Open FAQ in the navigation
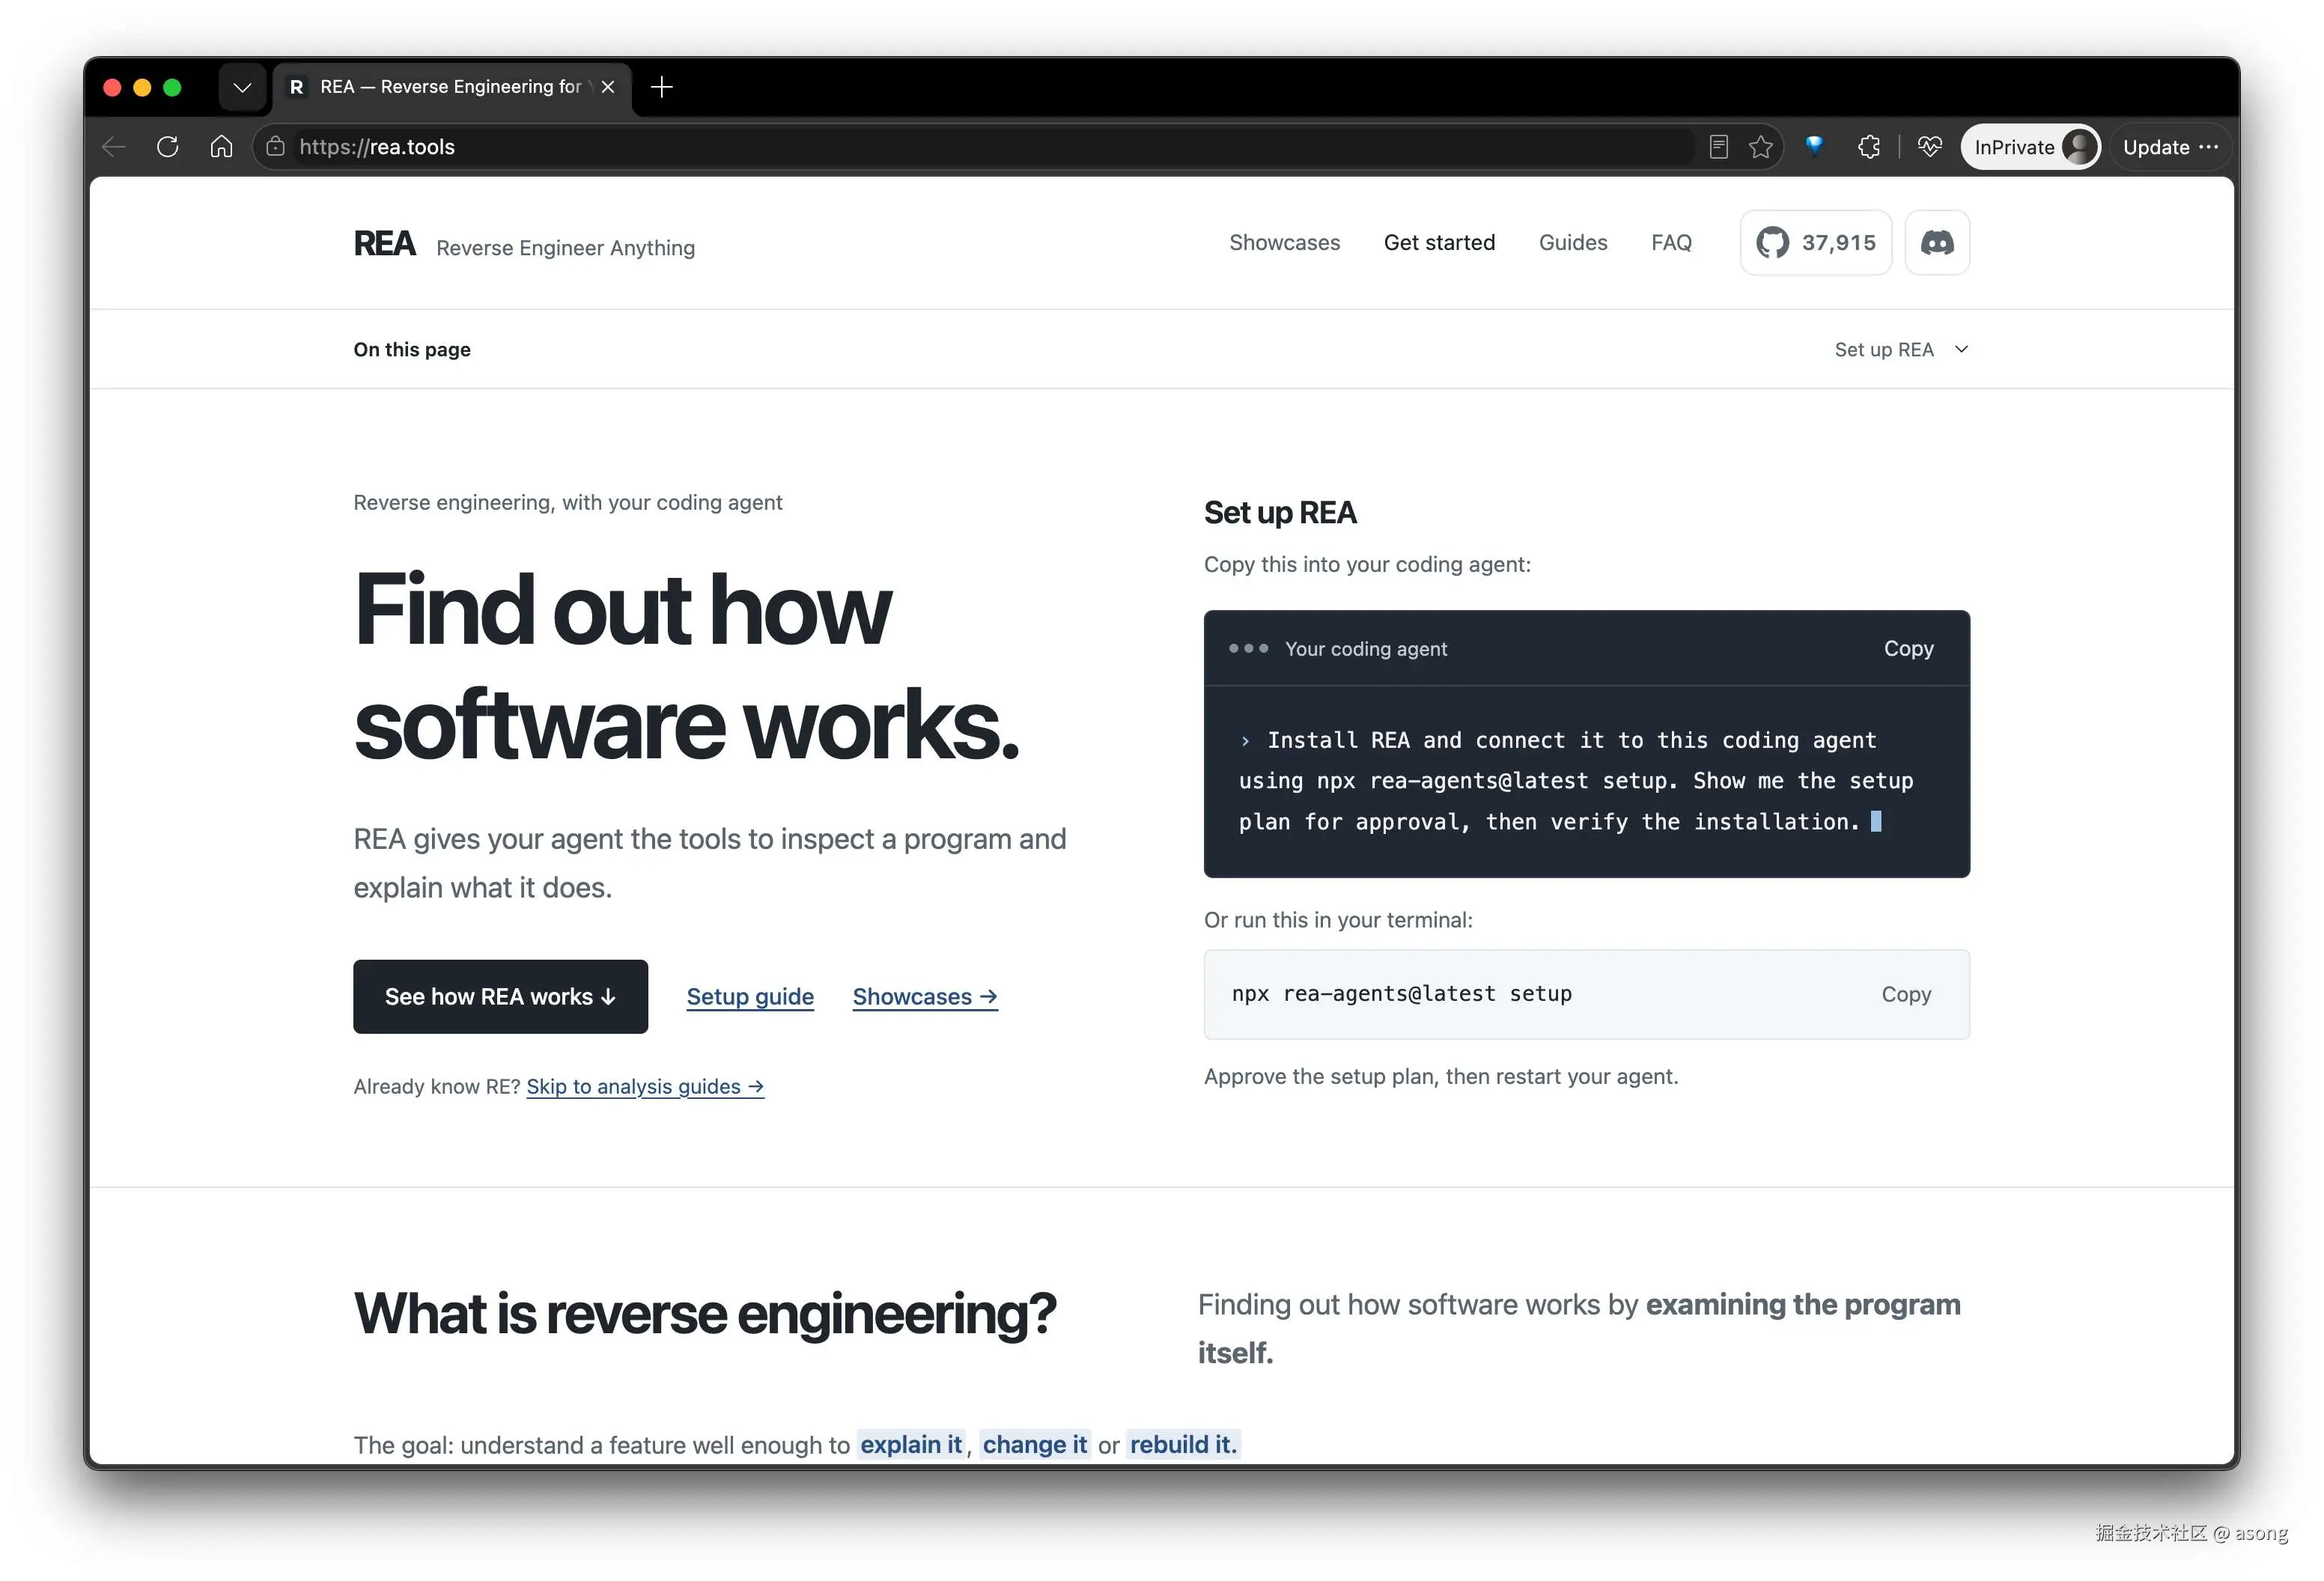The width and height of the screenshot is (2324, 1581). (1671, 243)
